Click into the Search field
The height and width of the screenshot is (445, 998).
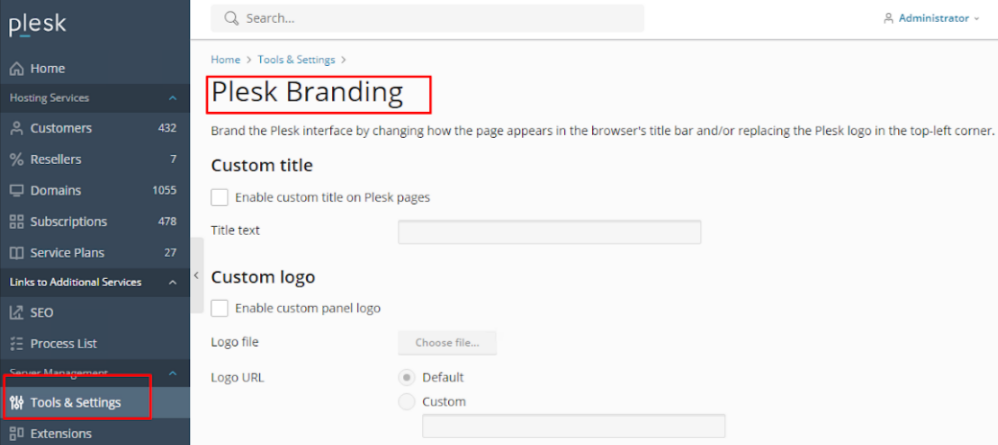tap(427, 18)
